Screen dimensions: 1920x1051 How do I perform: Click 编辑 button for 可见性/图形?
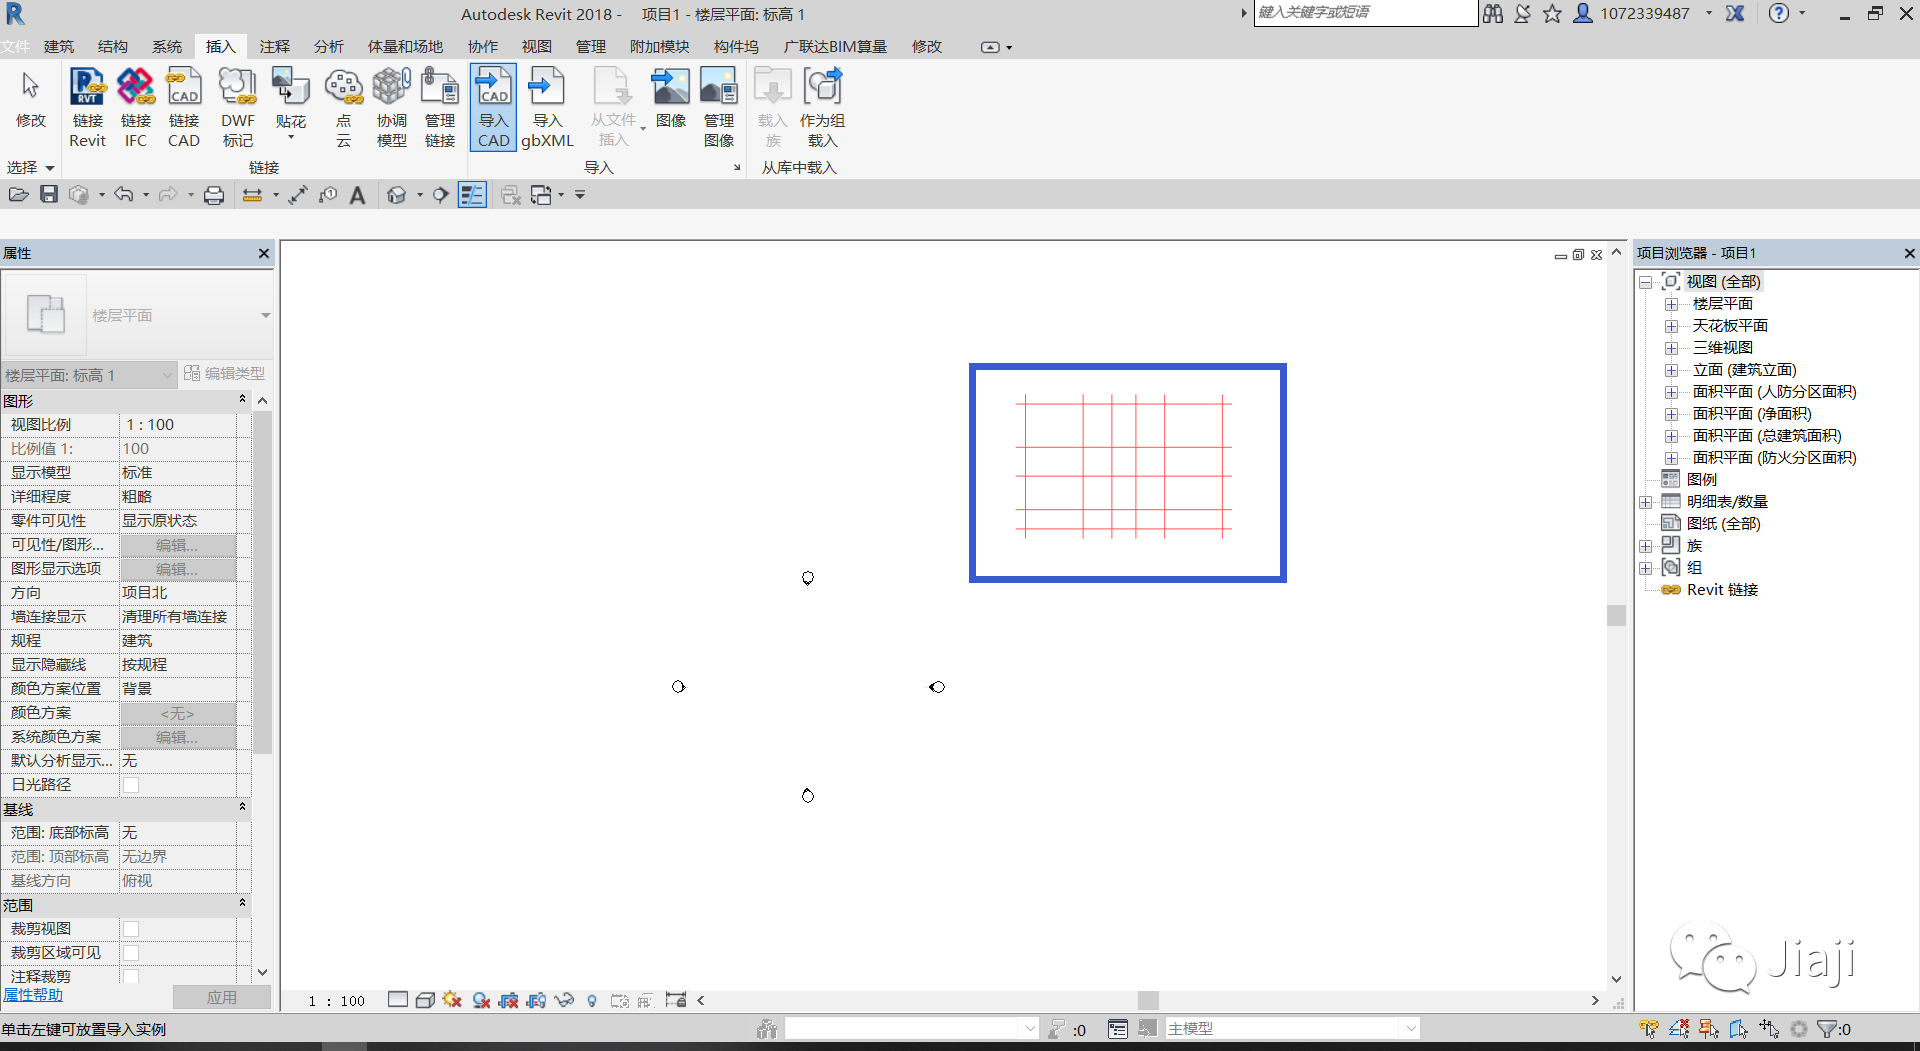click(178, 545)
